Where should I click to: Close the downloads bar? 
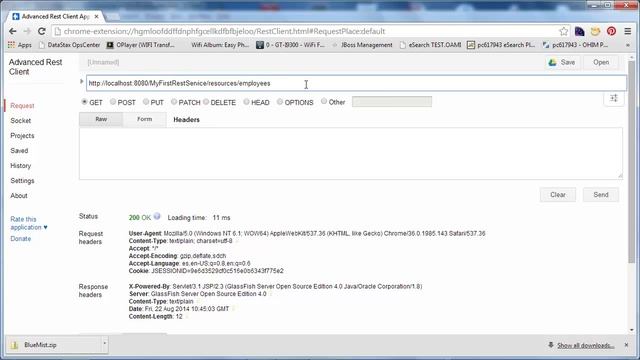pyautogui.click(x=627, y=345)
